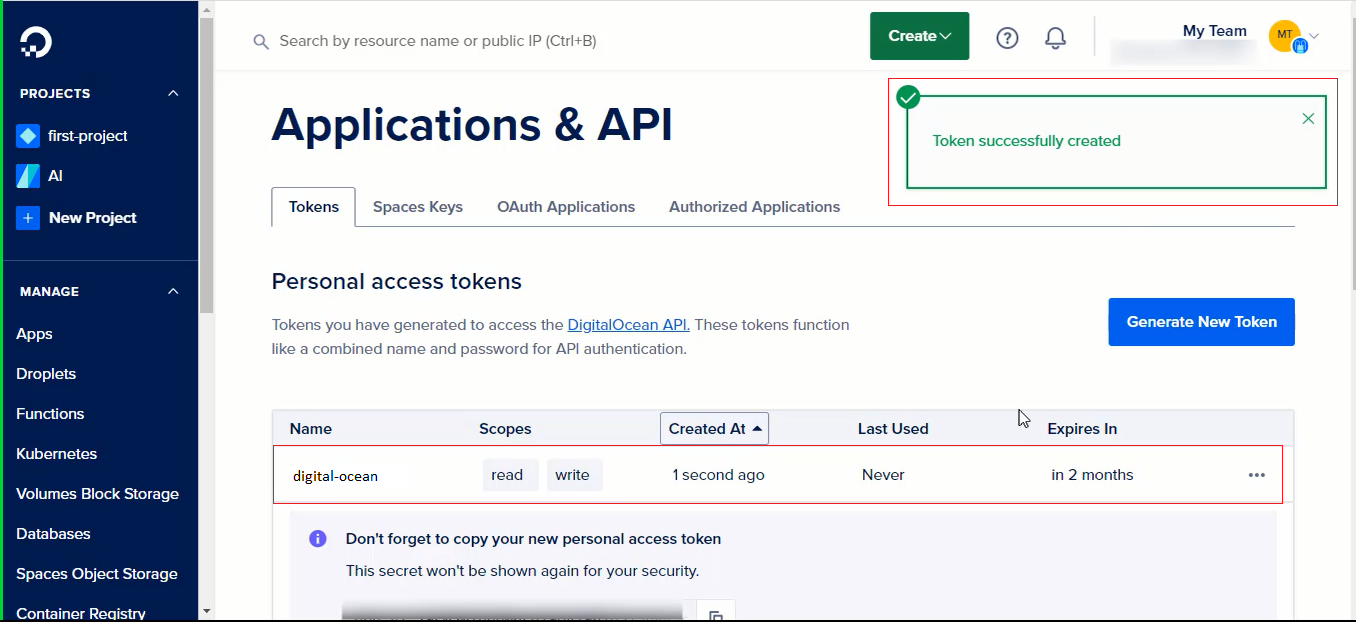The height and width of the screenshot is (622, 1356).
Task: Click the Generate New Token button
Action: point(1201,322)
